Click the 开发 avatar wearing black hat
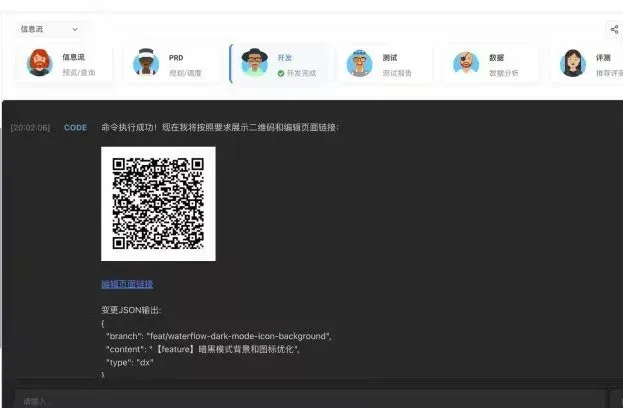This screenshot has width=623, height=408. point(254,62)
